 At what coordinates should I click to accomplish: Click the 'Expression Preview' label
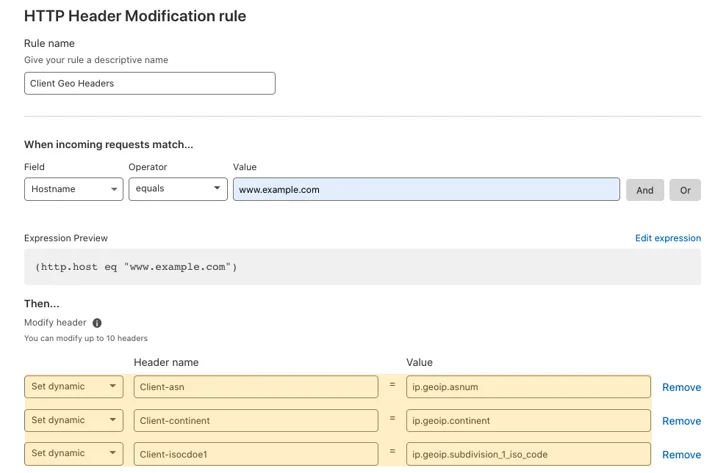point(66,238)
